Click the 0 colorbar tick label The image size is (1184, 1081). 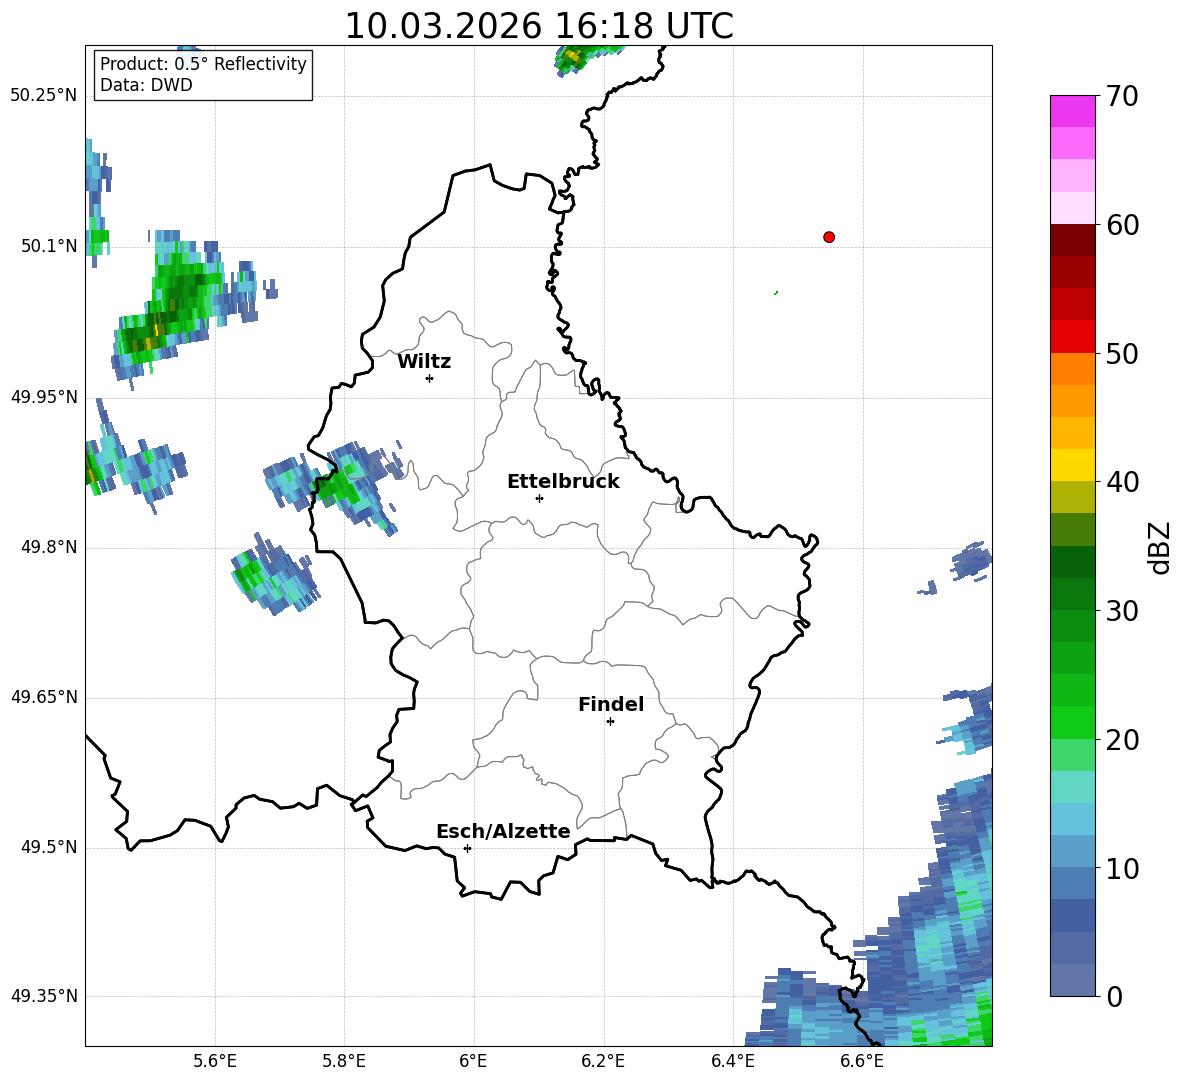coord(1114,997)
